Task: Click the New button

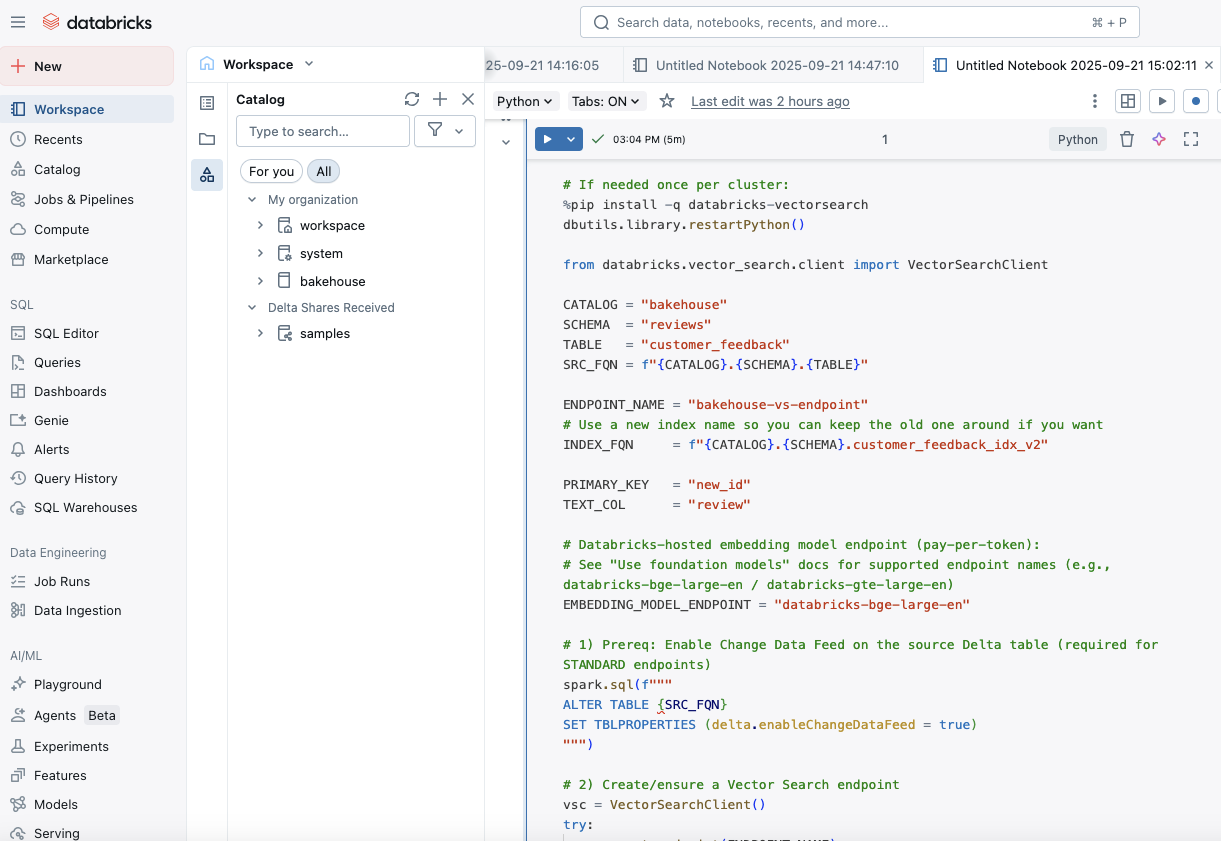Action: coord(87,66)
